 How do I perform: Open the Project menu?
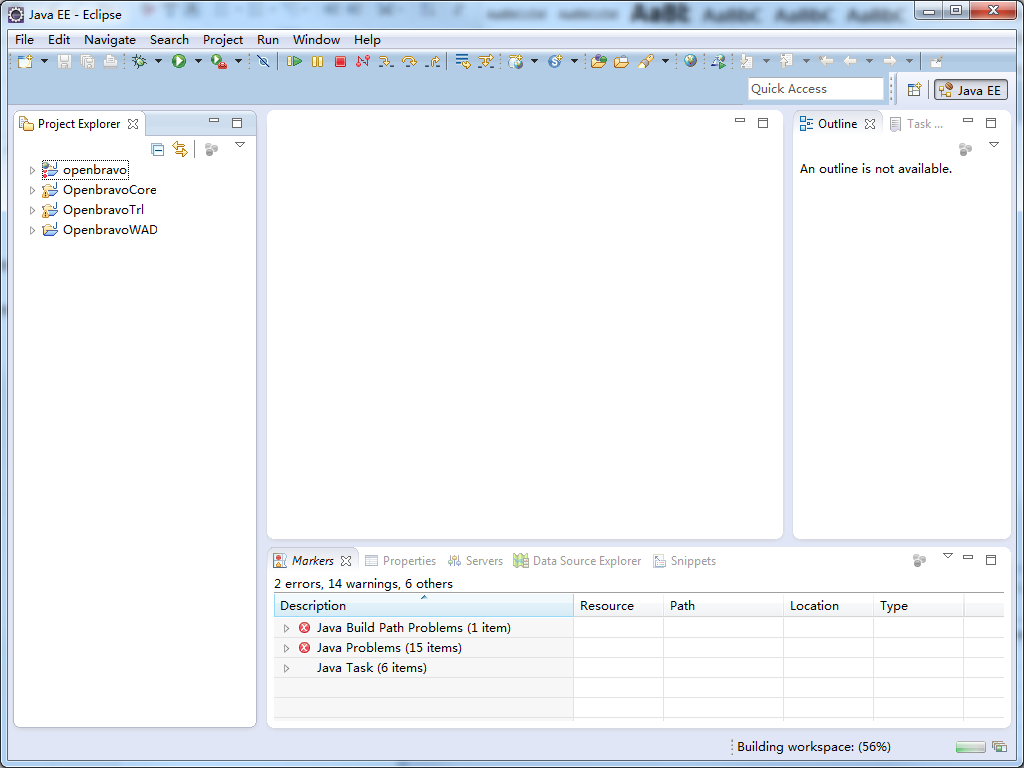[223, 40]
